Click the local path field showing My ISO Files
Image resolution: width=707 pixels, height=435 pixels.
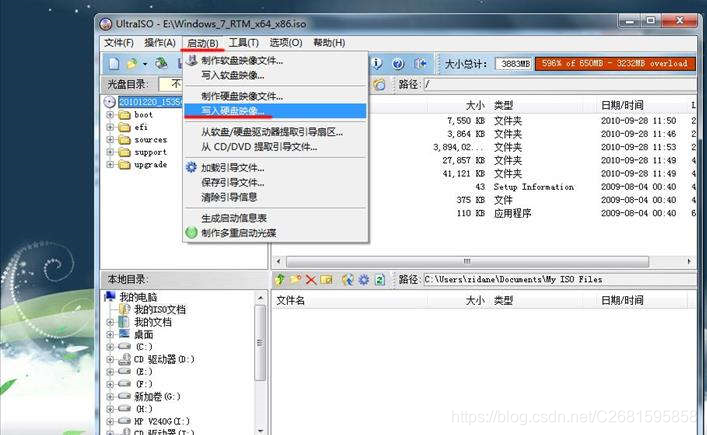pos(560,279)
